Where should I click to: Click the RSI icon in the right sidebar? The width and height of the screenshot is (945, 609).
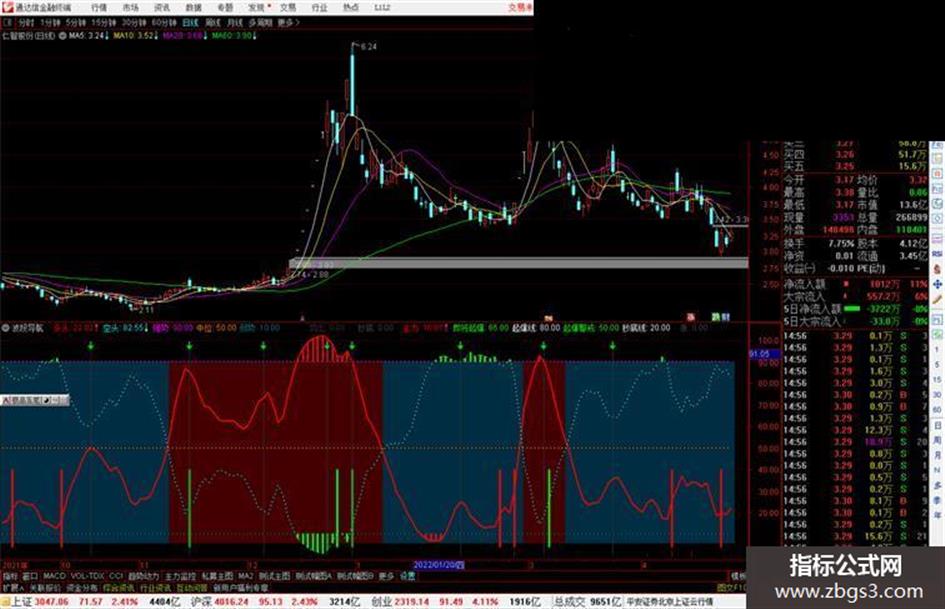[937, 255]
